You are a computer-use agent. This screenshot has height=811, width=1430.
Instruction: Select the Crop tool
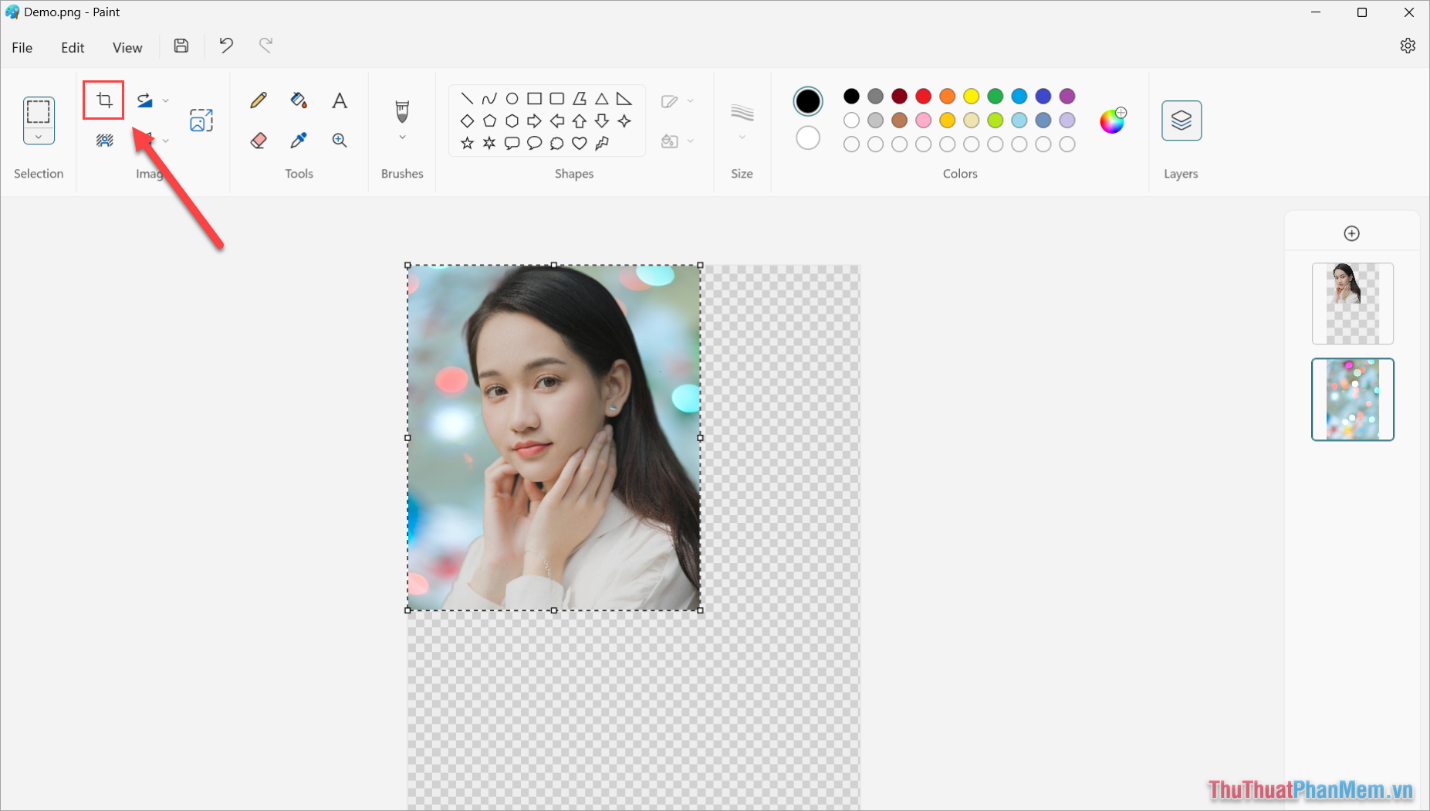pyautogui.click(x=103, y=100)
